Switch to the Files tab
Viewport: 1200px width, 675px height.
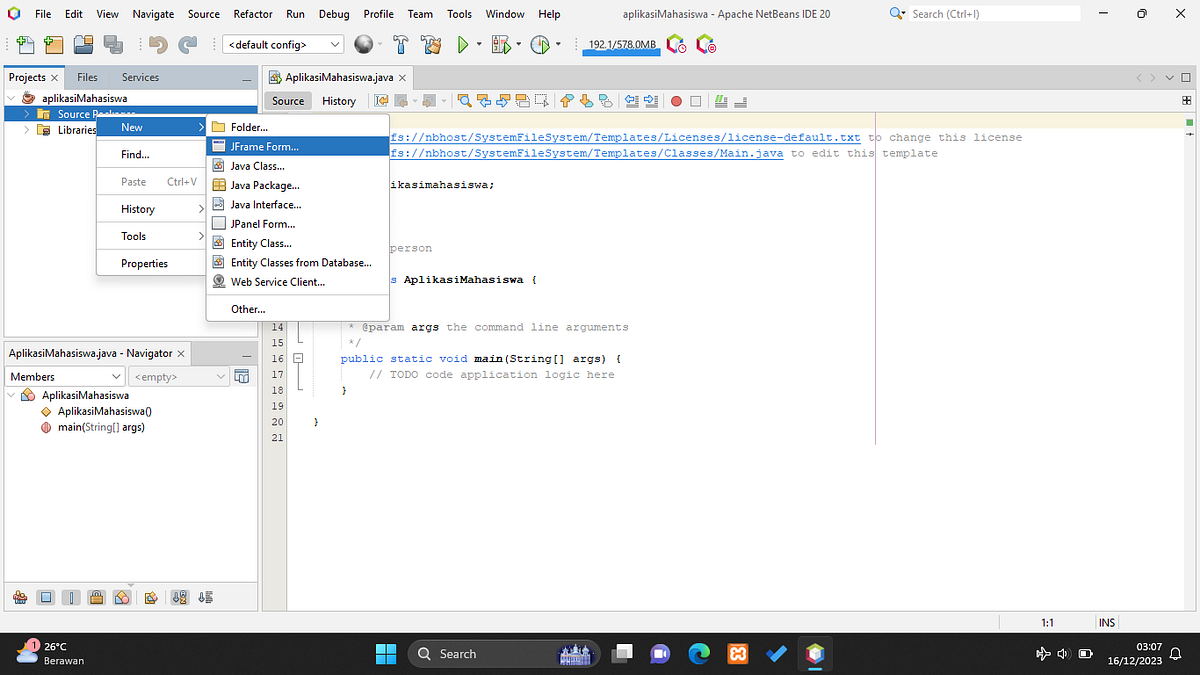88,77
